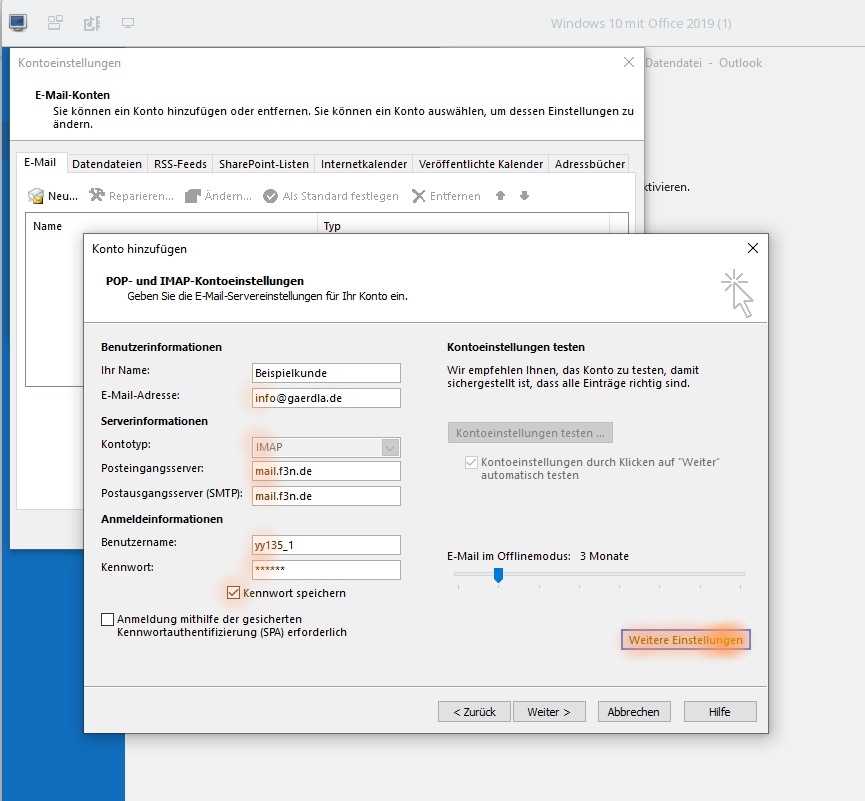Open the Kontotyp IMAP dropdown

[326, 447]
